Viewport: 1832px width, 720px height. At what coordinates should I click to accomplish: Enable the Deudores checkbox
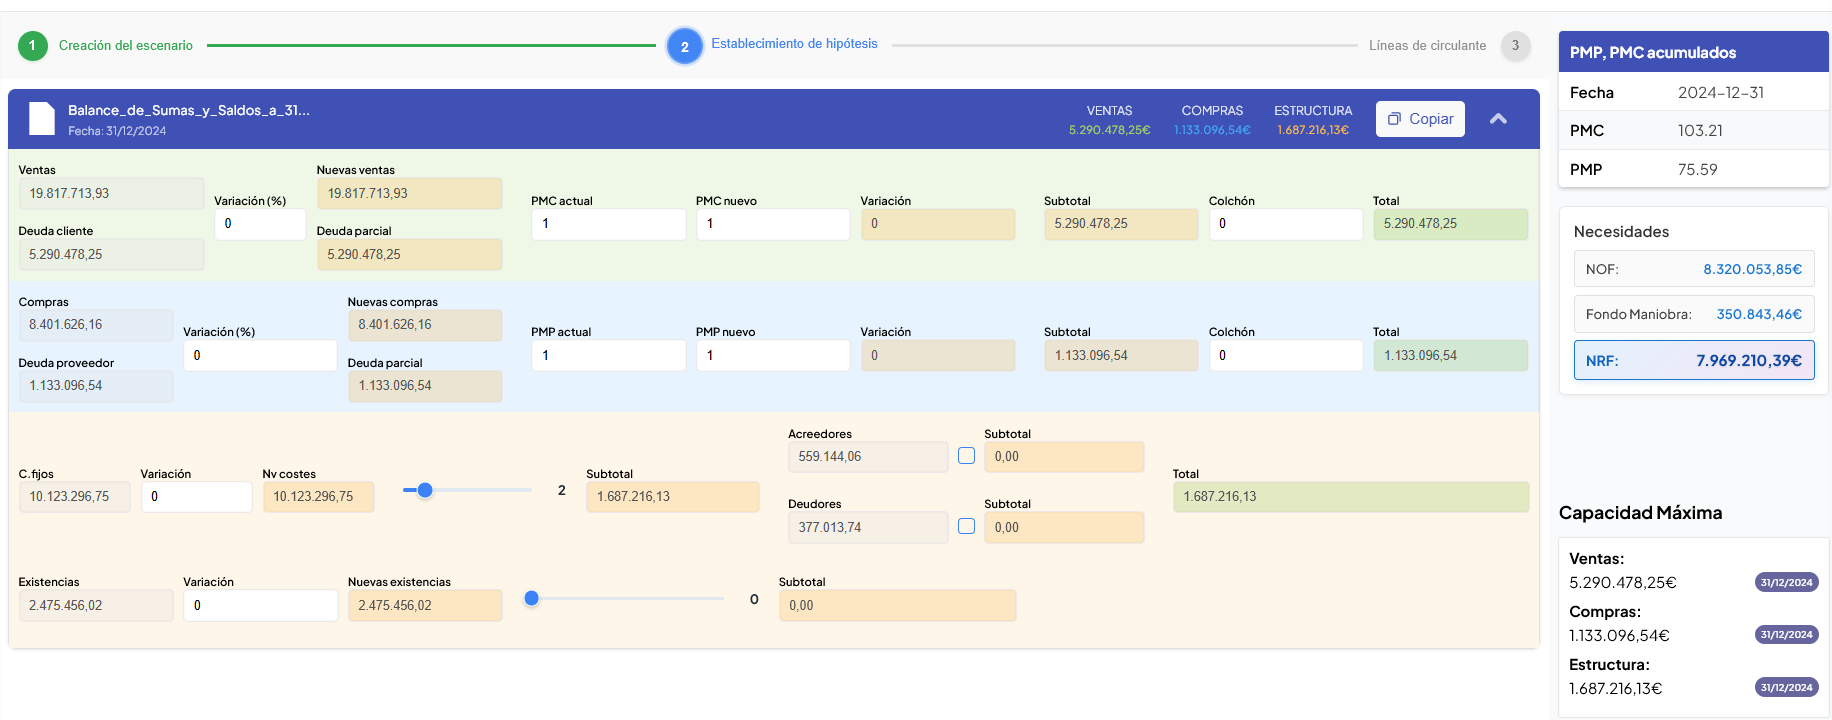coord(966,526)
